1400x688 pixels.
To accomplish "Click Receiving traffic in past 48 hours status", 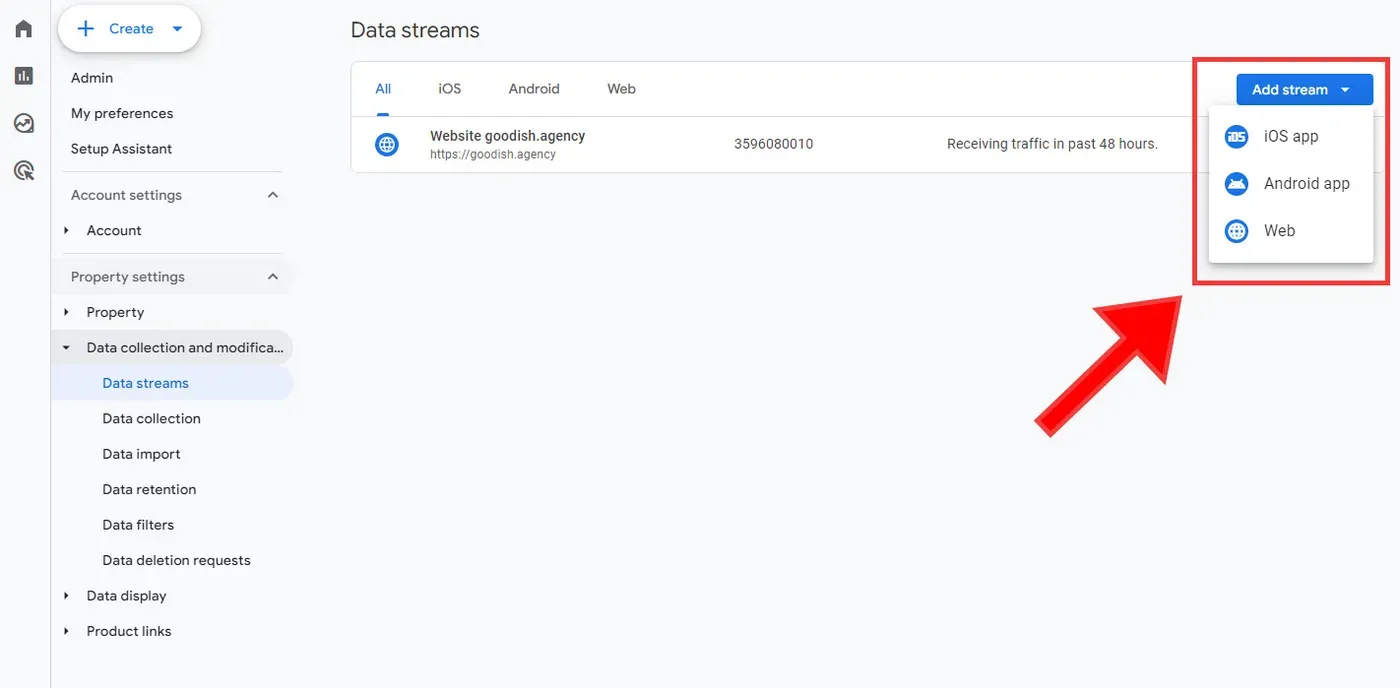I will pyautogui.click(x=1052, y=144).
